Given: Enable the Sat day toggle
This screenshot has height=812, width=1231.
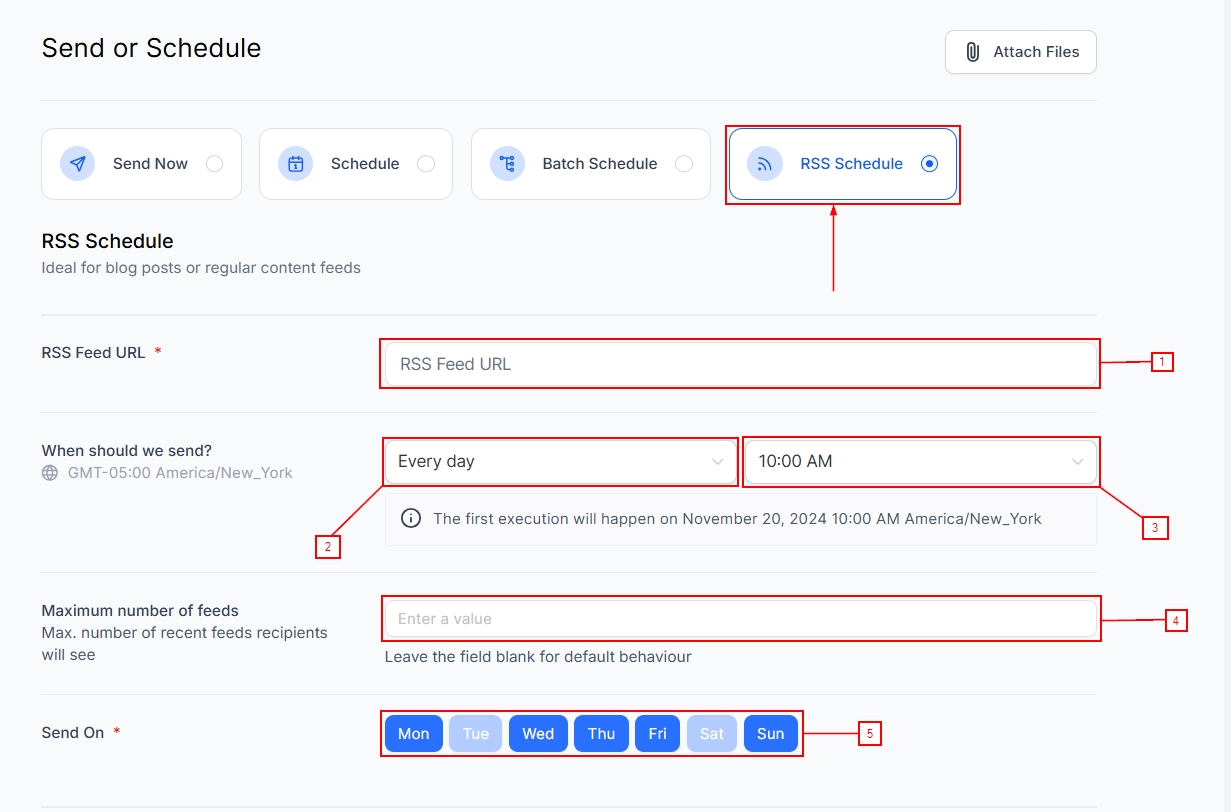Looking at the screenshot, I should (x=712, y=734).
